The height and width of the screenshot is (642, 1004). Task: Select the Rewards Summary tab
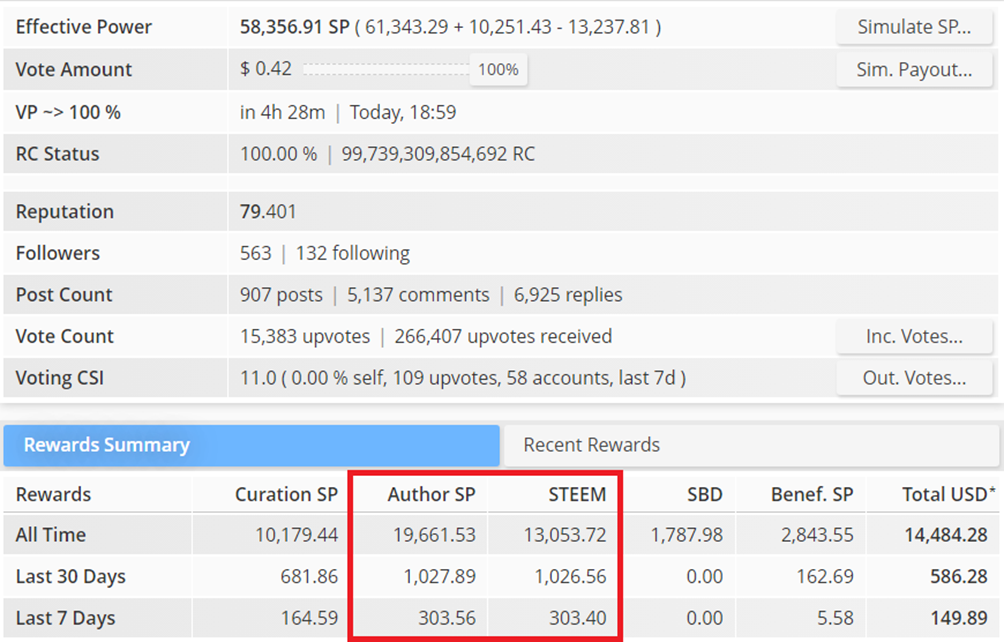coord(252,445)
